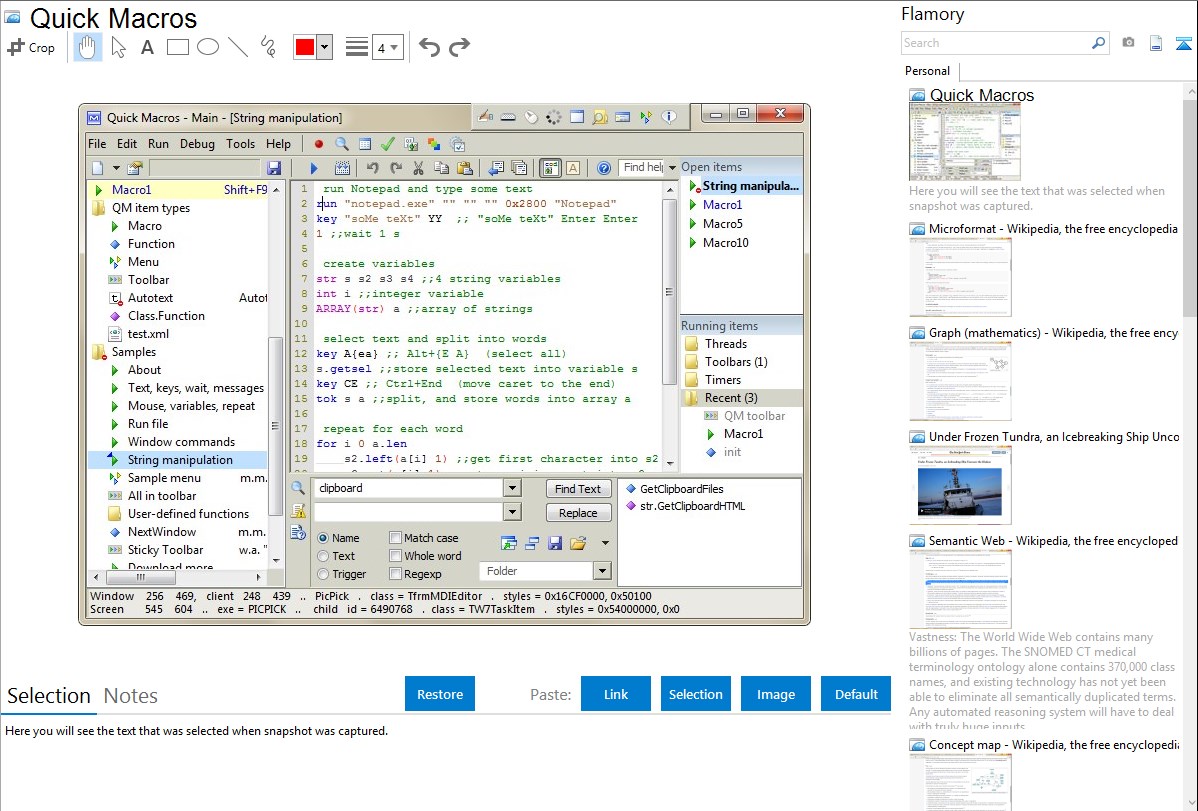Pick the rectangle shape tool
This screenshot has height=811, width=1198.
pyautogui.click(x=178, y=47)
